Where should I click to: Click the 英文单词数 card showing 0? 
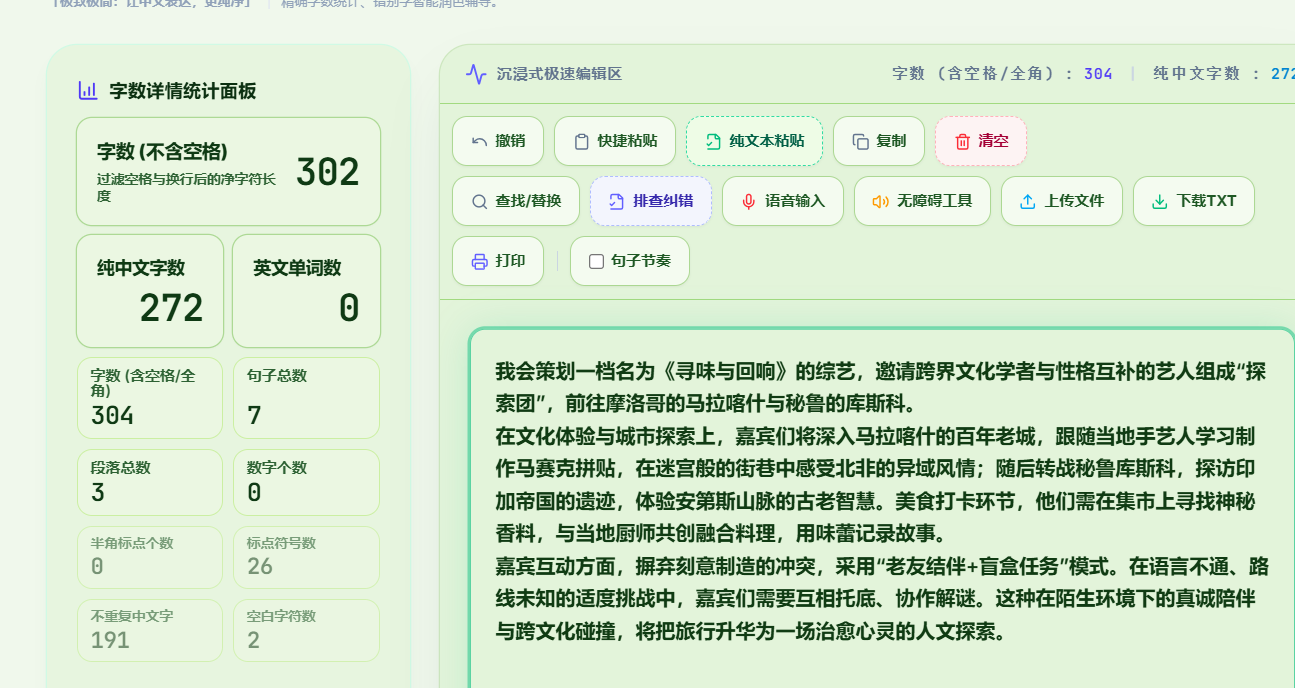tap(306, 291)
